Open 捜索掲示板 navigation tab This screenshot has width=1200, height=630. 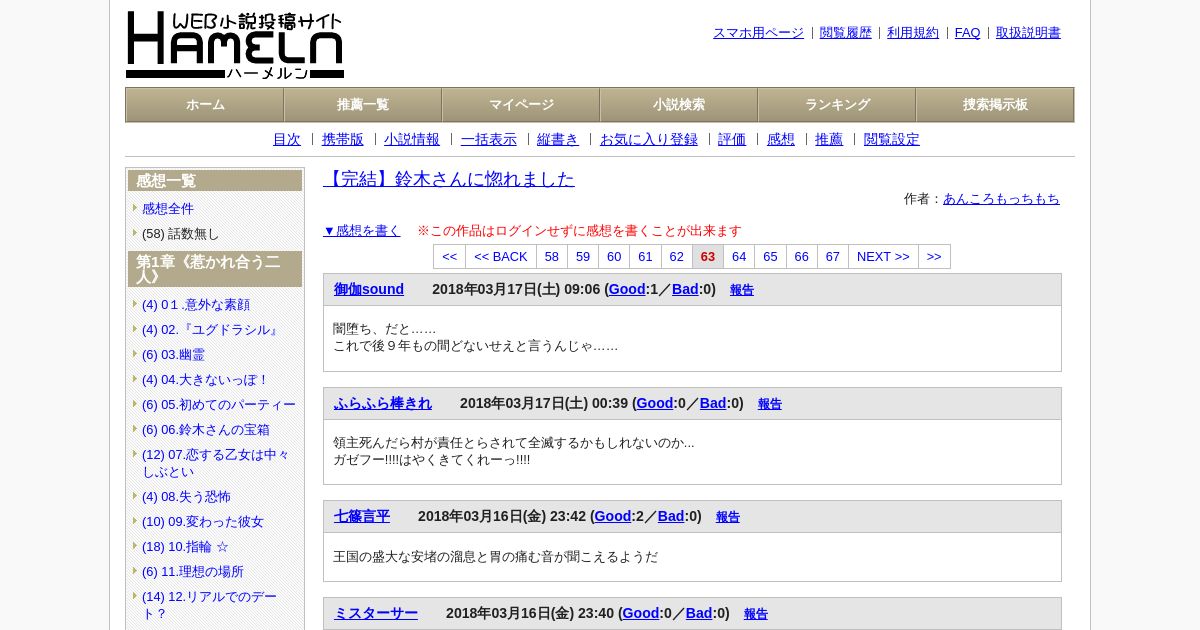pos(995,105)
